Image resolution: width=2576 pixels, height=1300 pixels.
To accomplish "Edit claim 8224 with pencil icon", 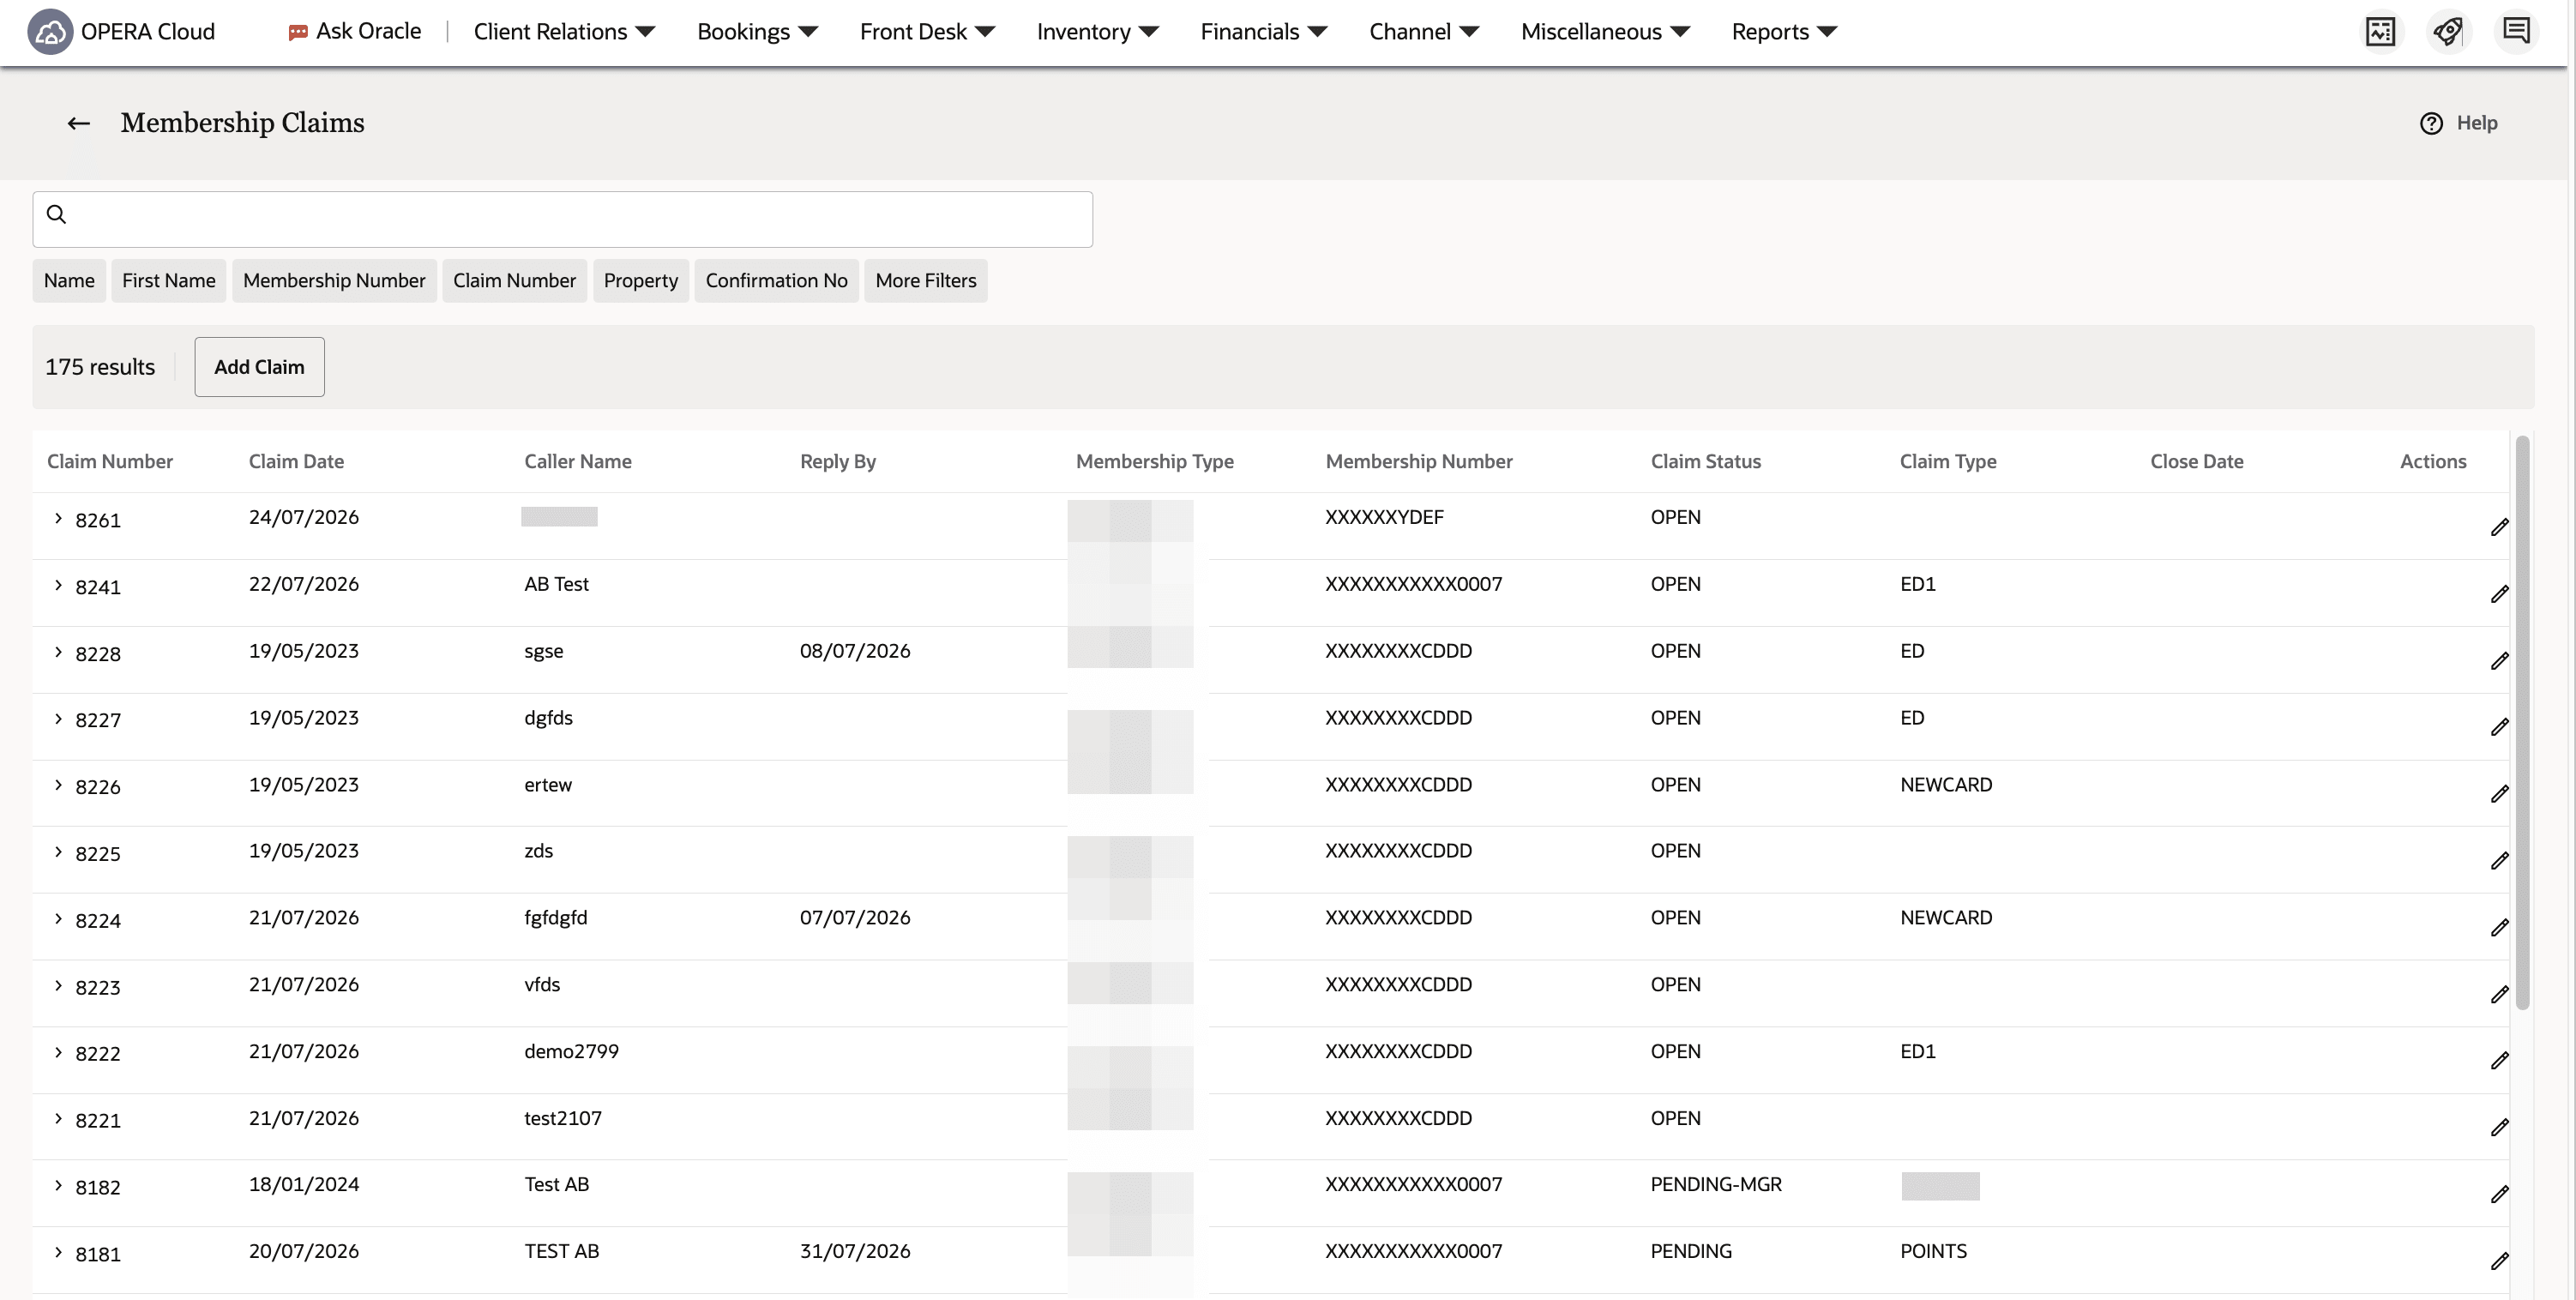I will (2499, 928).
